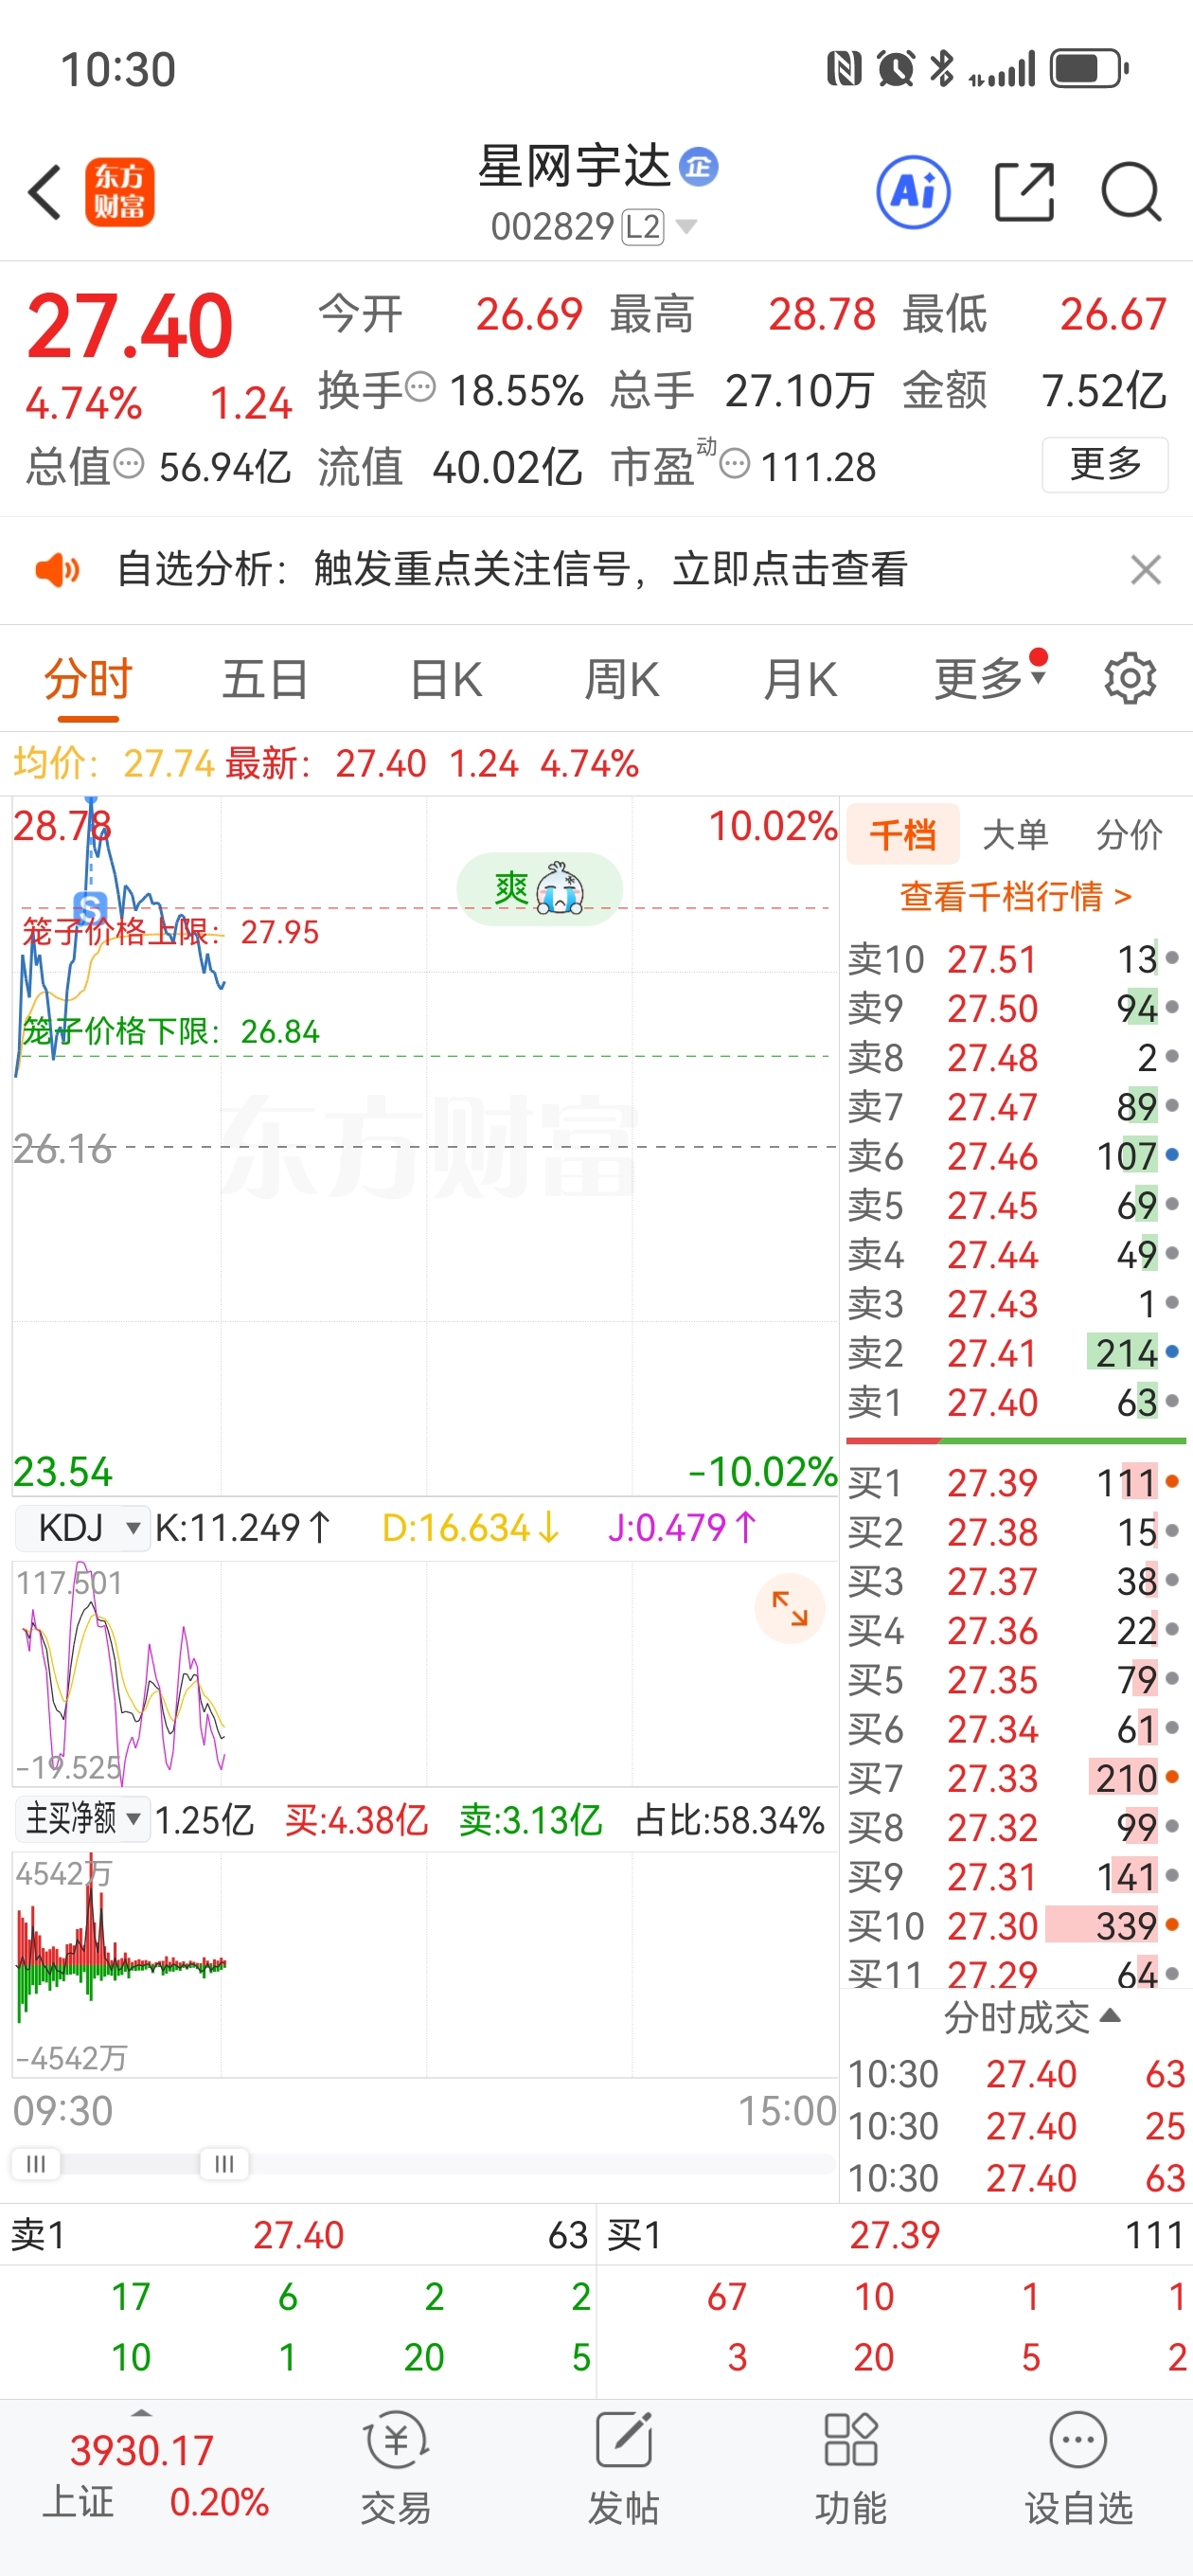Screen dimensions: 1193x2576
Task: Collapse the 分时成交 section arrow
Action: [x=1109, y=2015]
